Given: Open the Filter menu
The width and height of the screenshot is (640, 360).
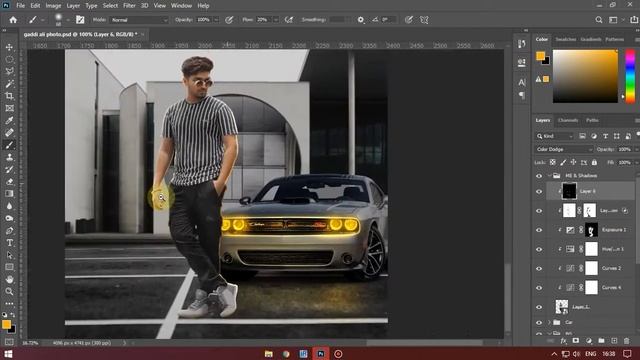Looking at the screenshot, I should click(129, 6).
